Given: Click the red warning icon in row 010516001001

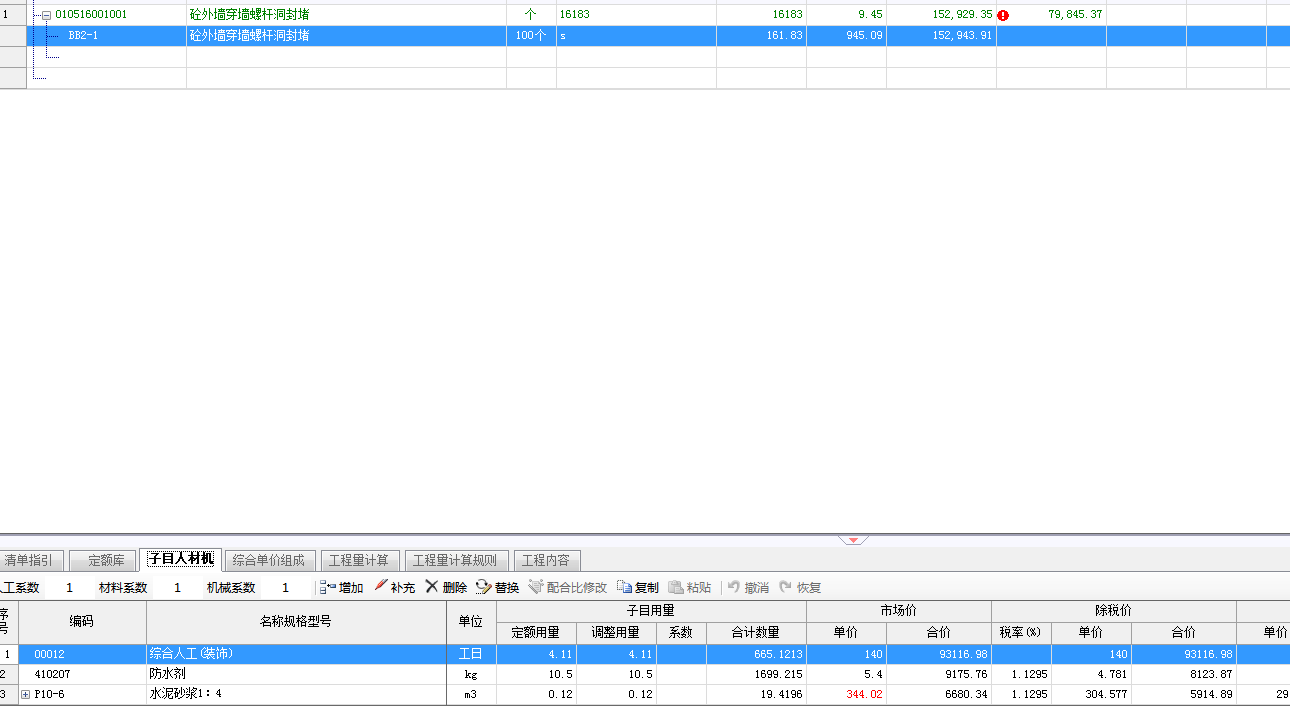Looking at the screenshot, I should 1003,15.
